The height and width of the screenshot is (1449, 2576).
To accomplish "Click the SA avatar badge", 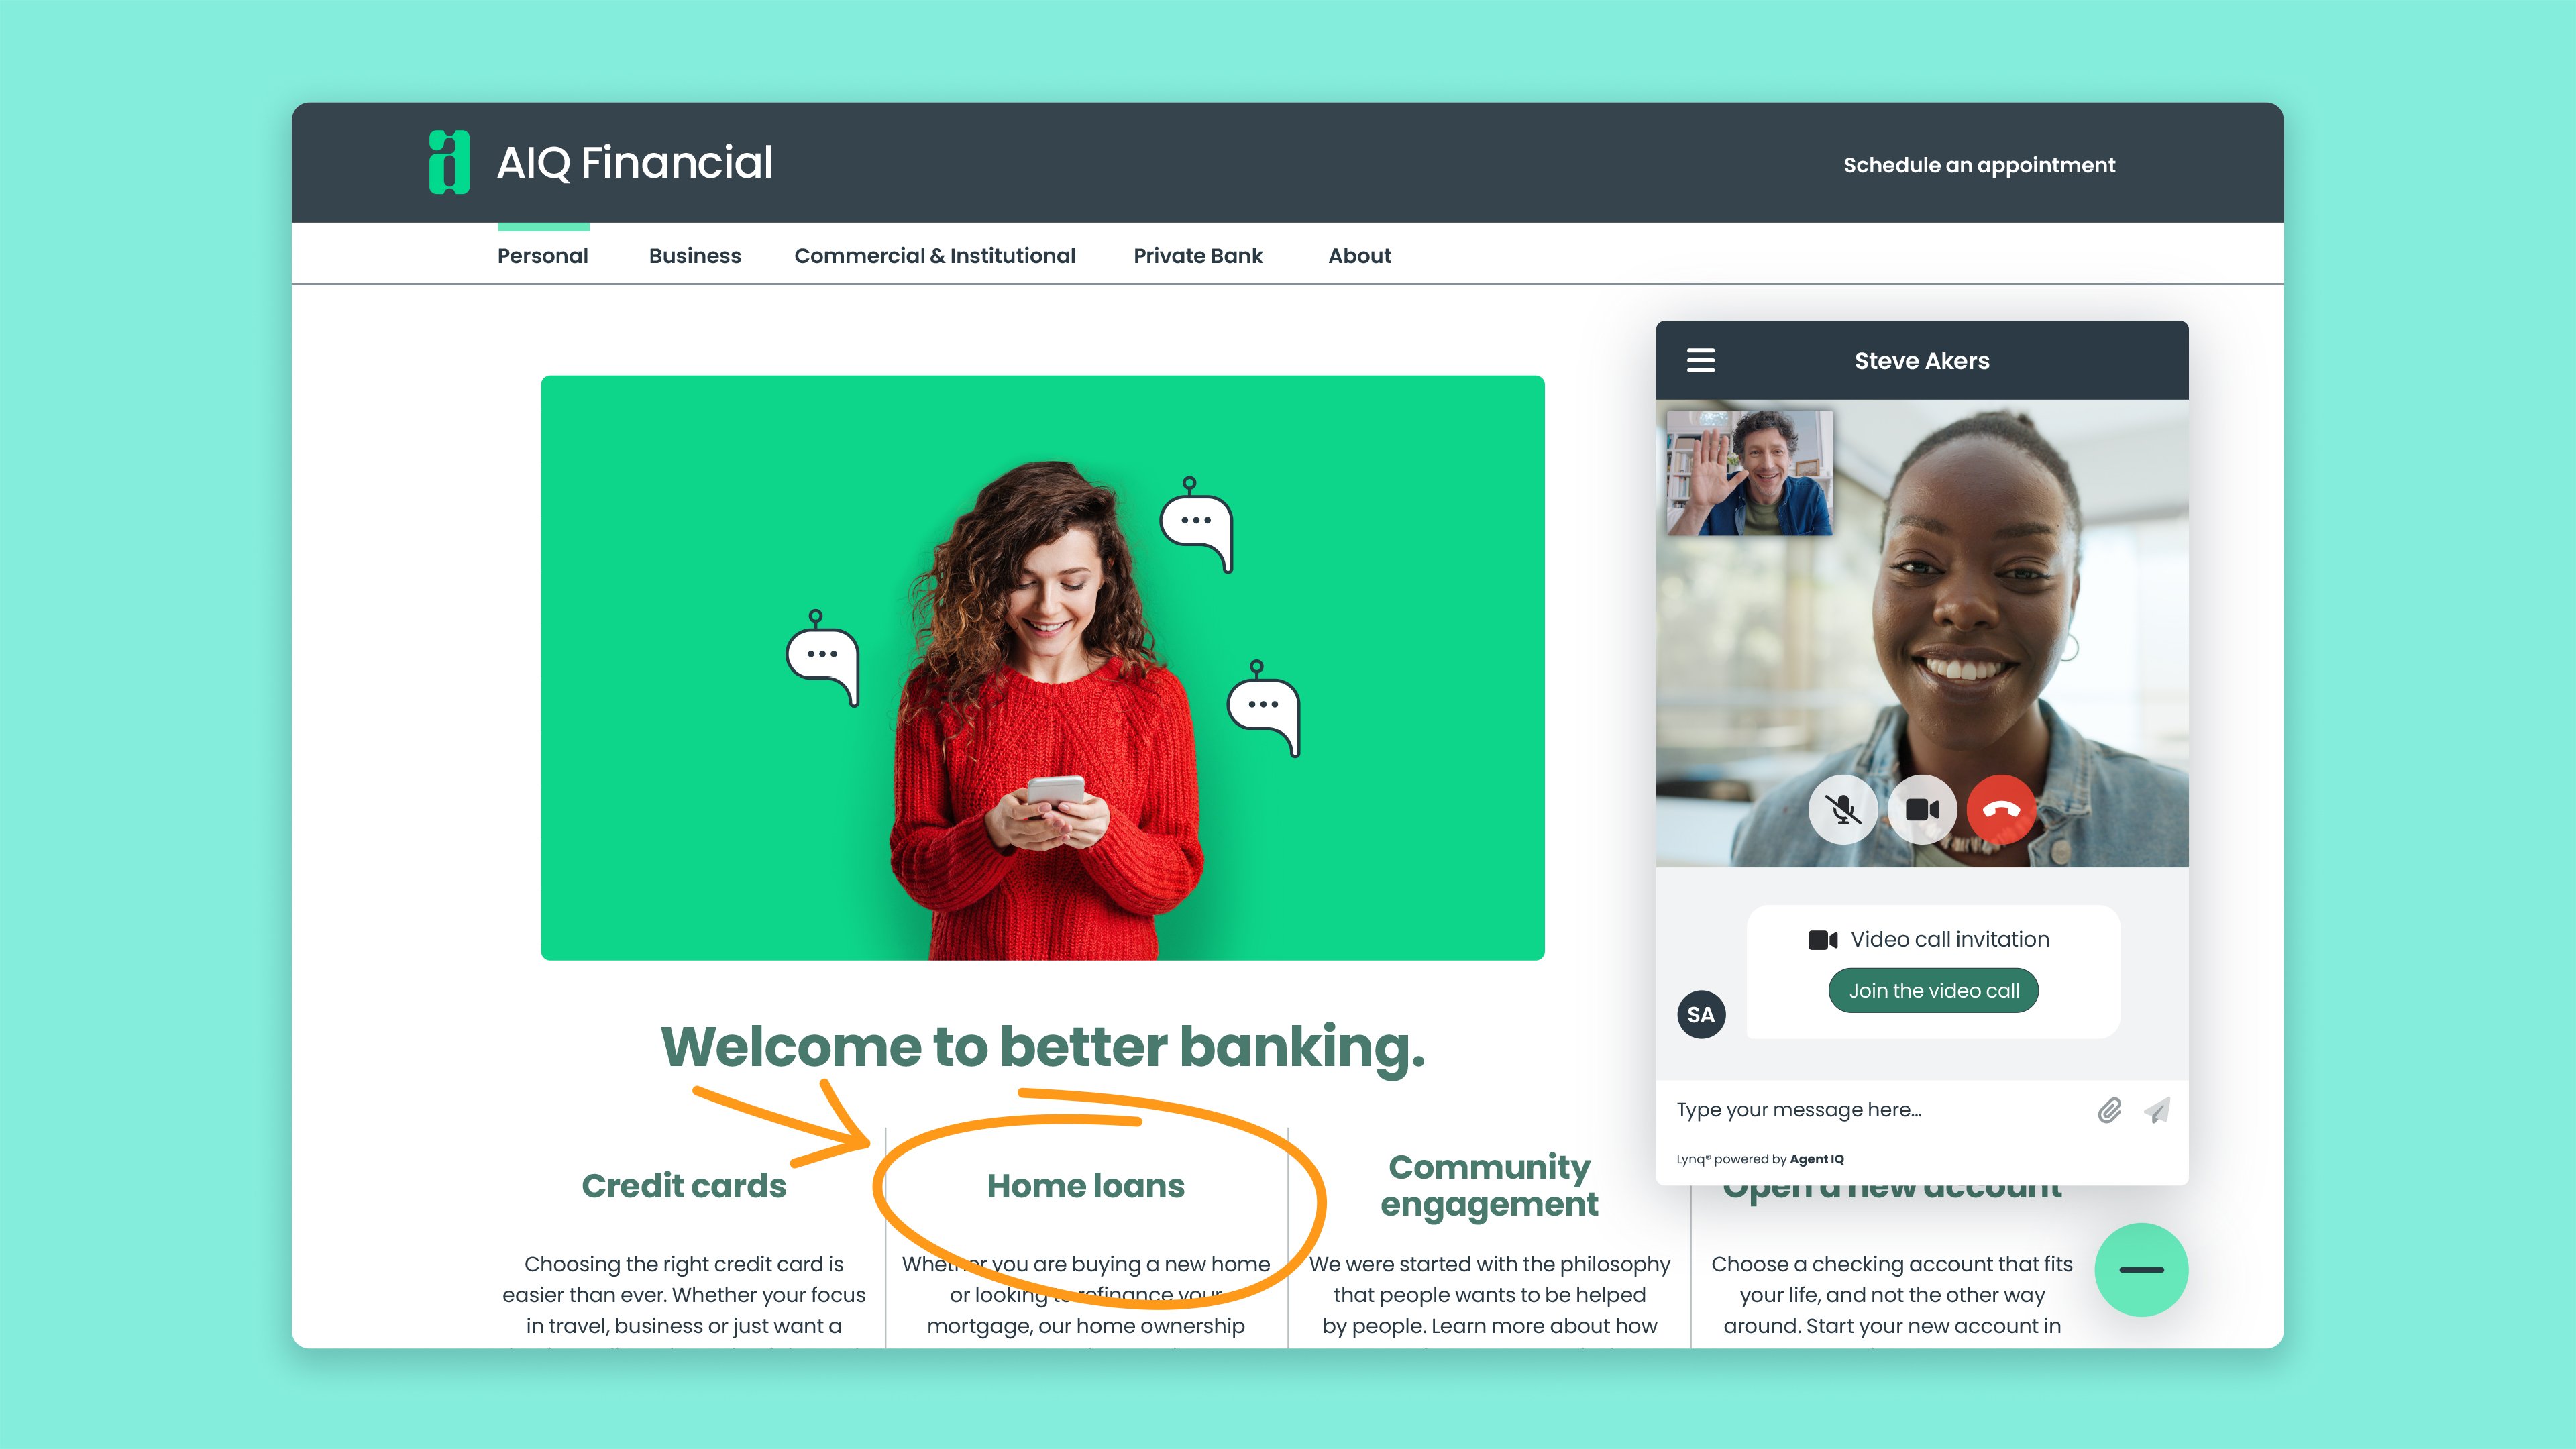I will [1700, 1014].
